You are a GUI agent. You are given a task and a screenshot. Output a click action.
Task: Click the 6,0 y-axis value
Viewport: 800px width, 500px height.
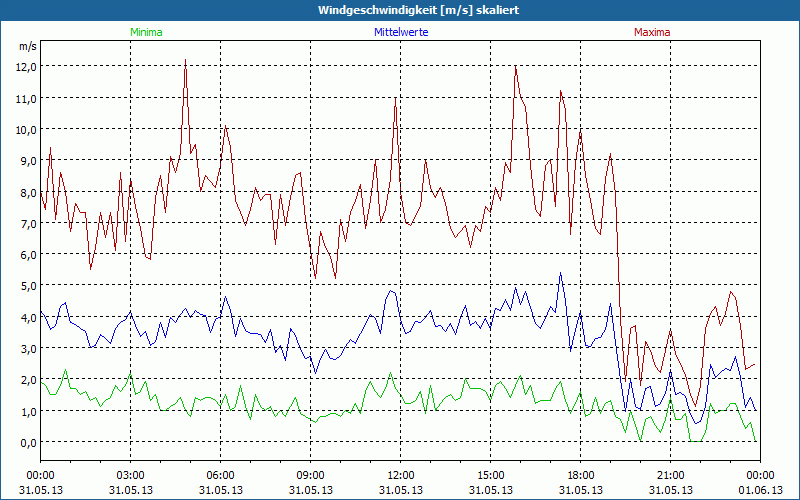click(x=29, y=255)
